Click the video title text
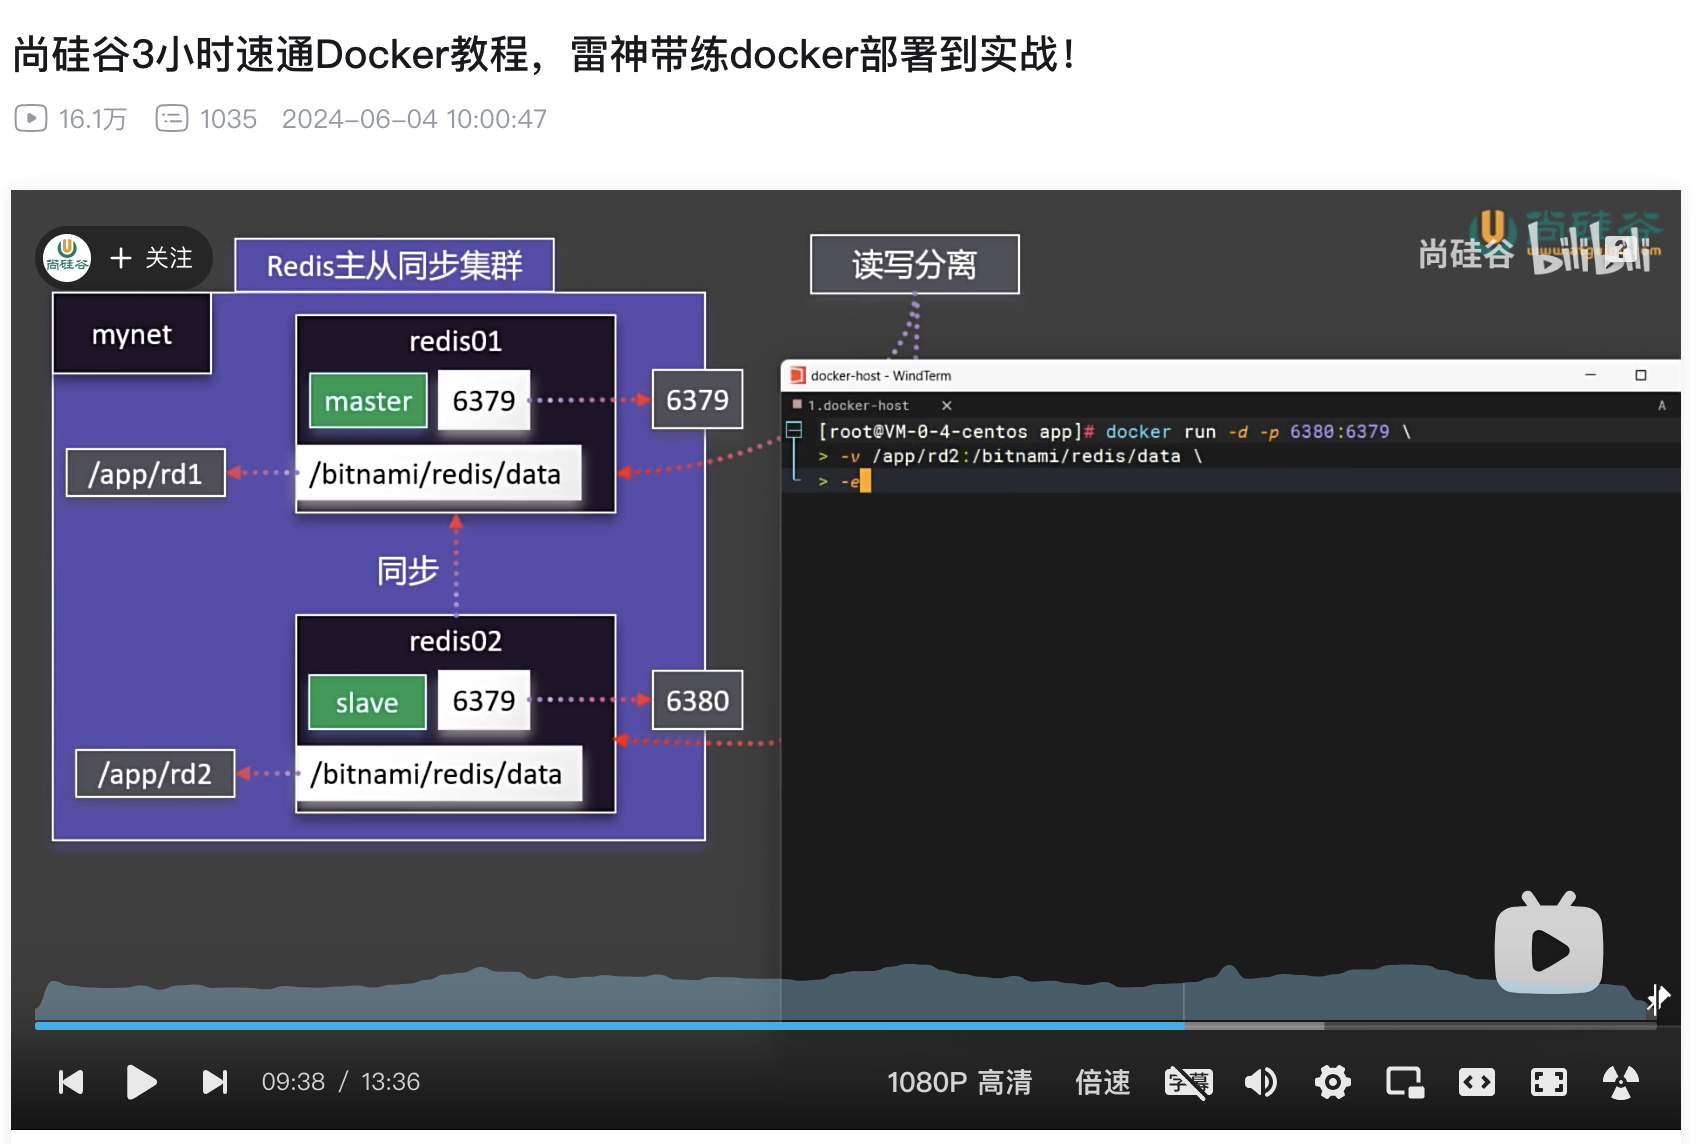Screen dimensions: 1708x1144 [x=544, y=54]
